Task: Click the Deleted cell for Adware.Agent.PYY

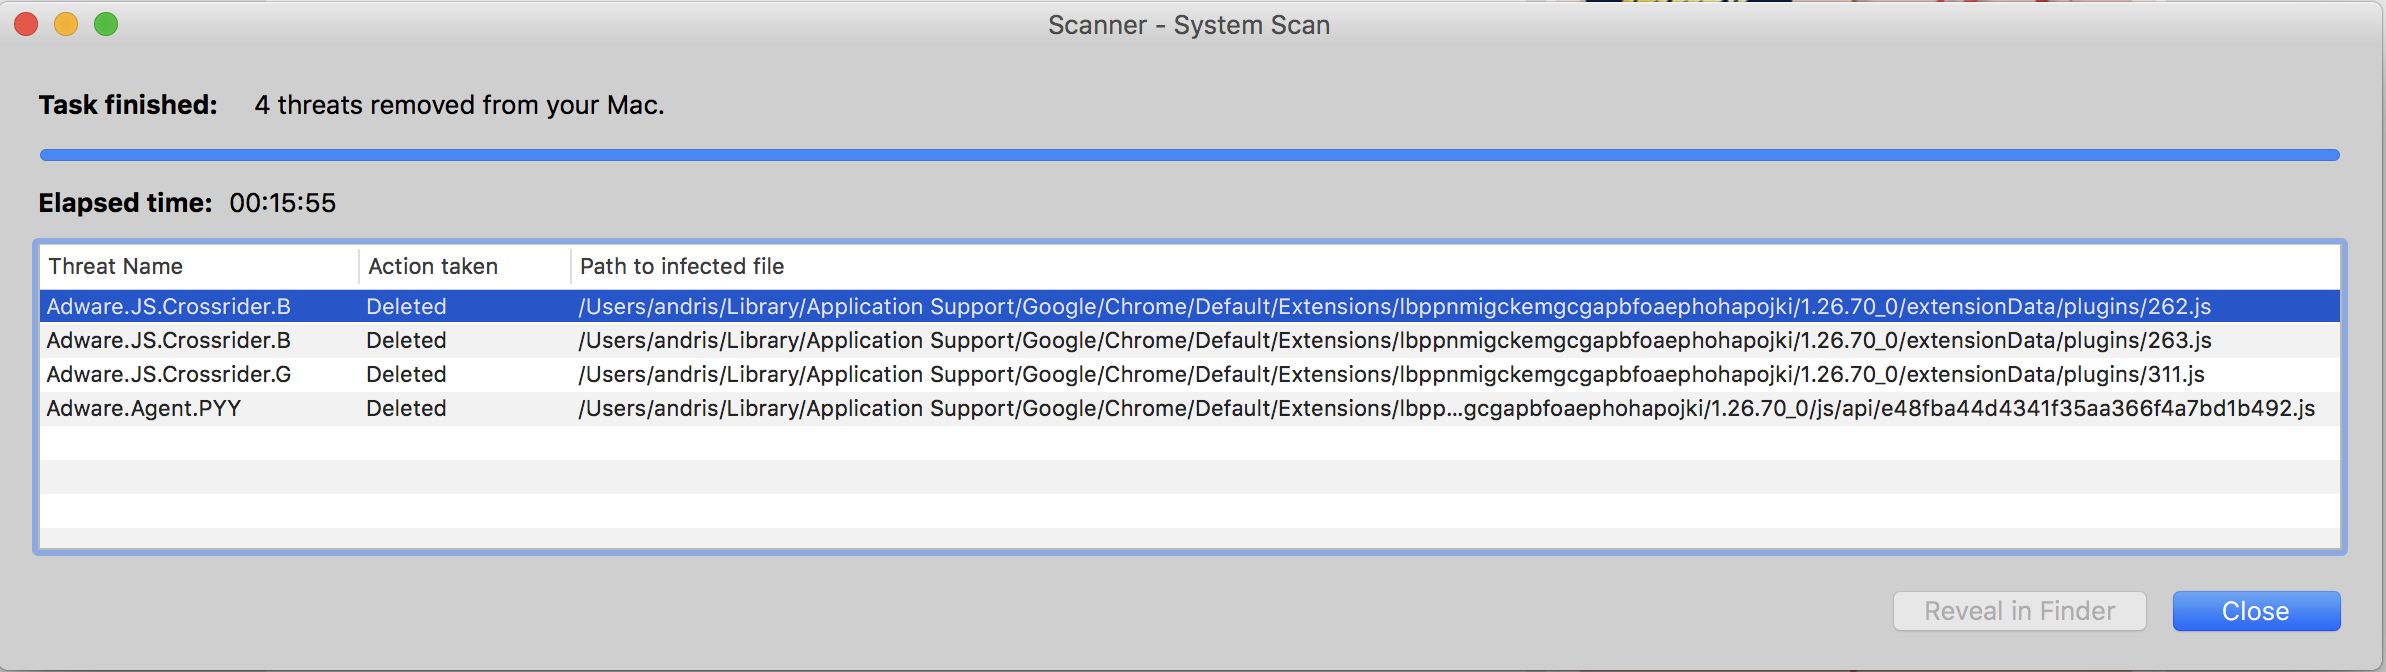Action: click(x=406, y=408)
